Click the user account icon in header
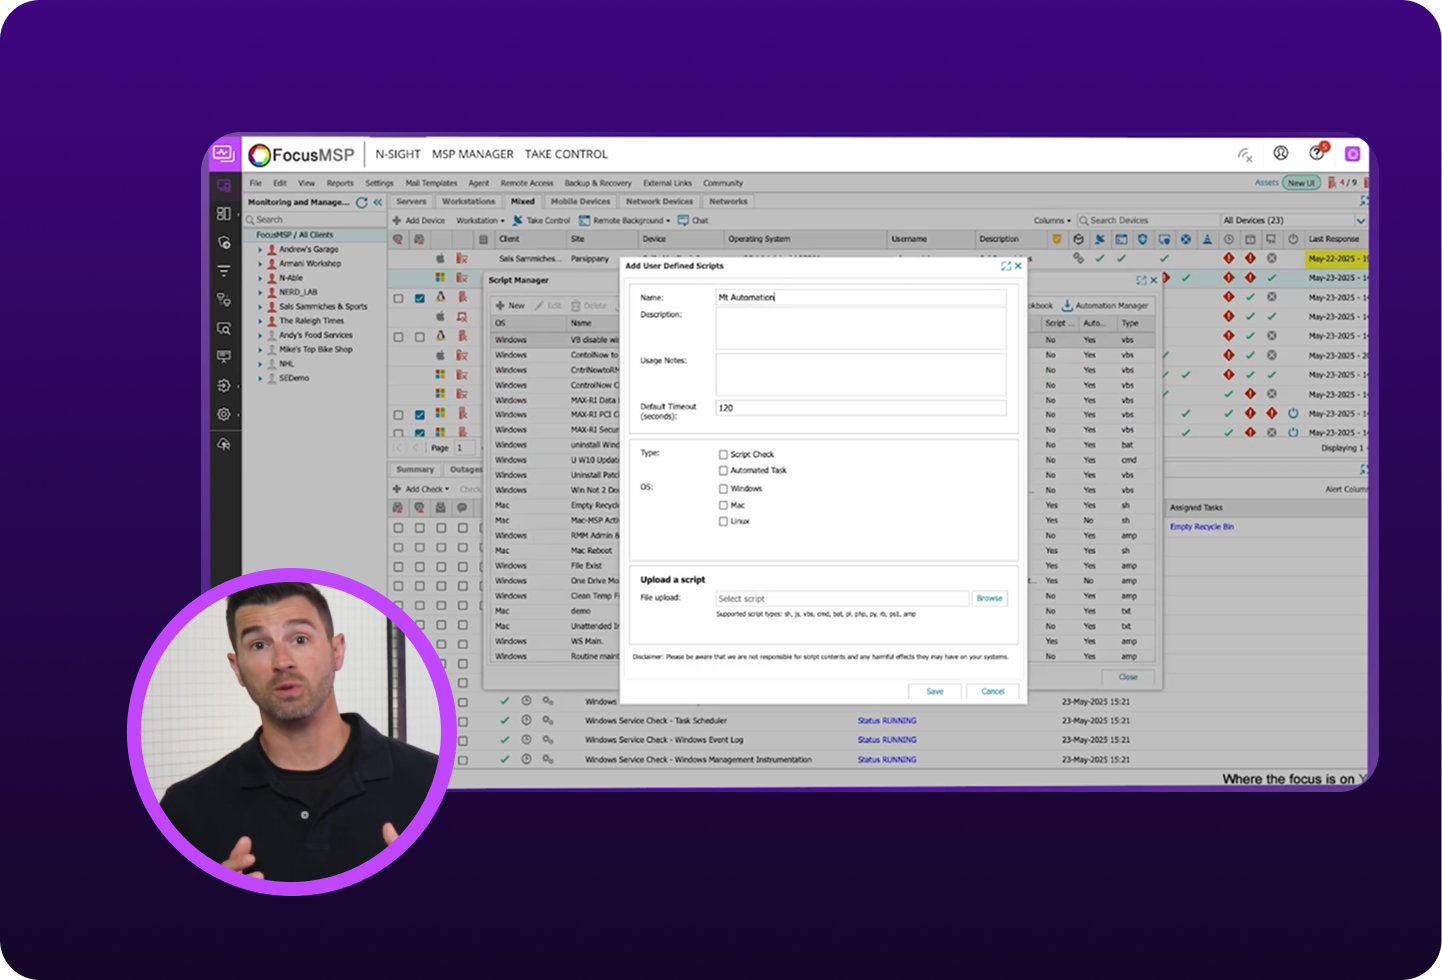The image size is (1442, 980). click(x=1280, y=153)
